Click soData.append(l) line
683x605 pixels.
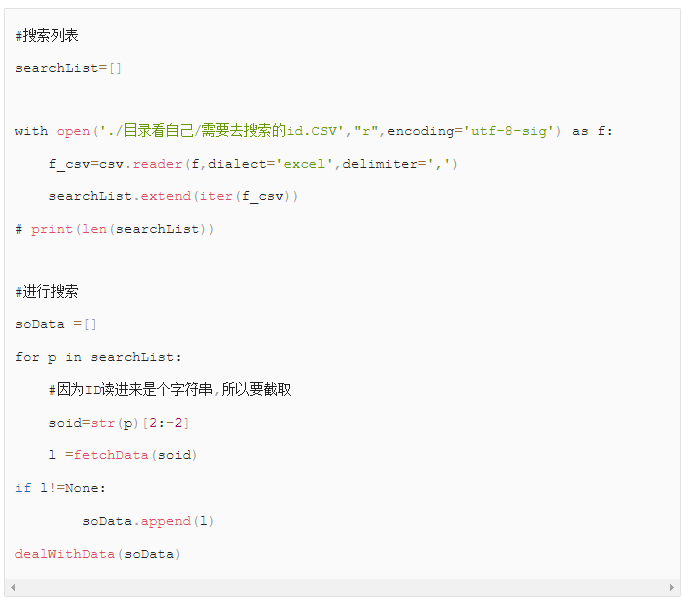pos(148,521)
